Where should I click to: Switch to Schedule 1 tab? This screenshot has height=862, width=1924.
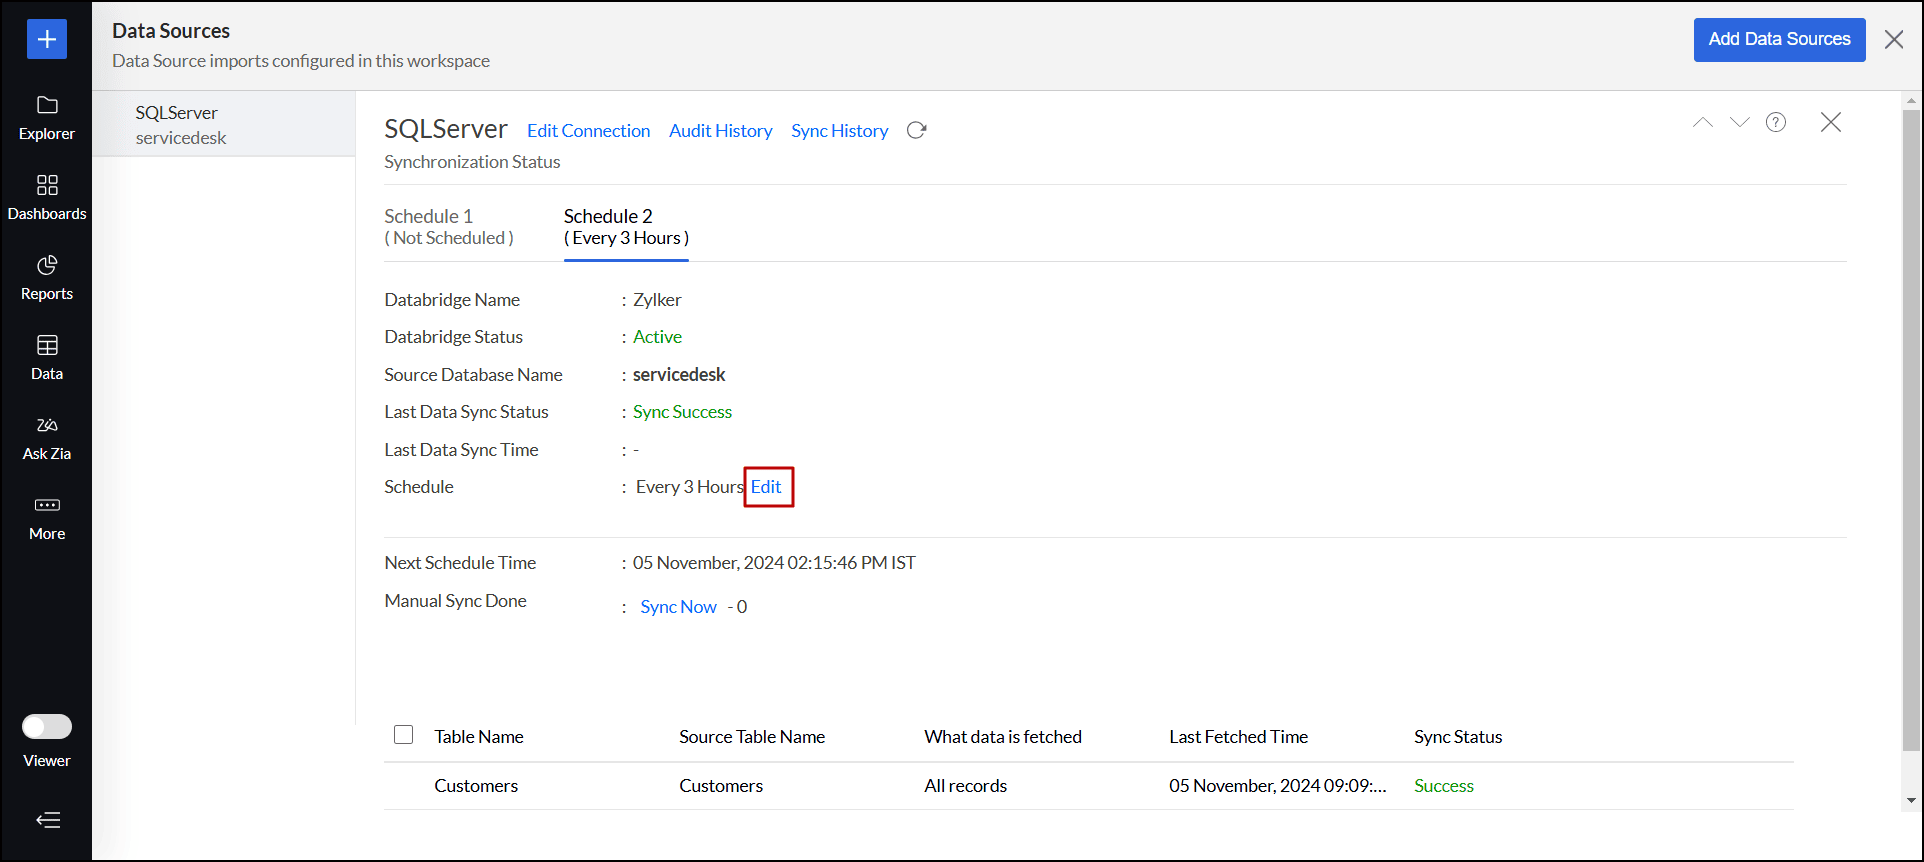pos(449,227)
